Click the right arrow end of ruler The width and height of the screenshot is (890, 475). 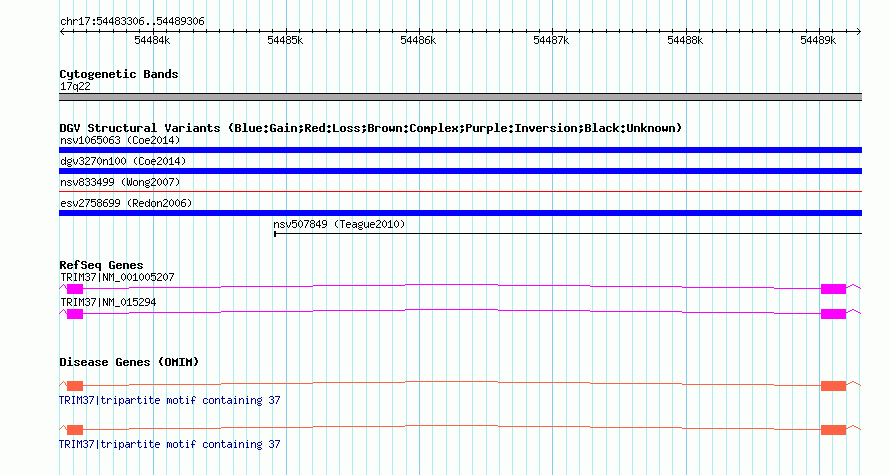(x=859, y=31)
